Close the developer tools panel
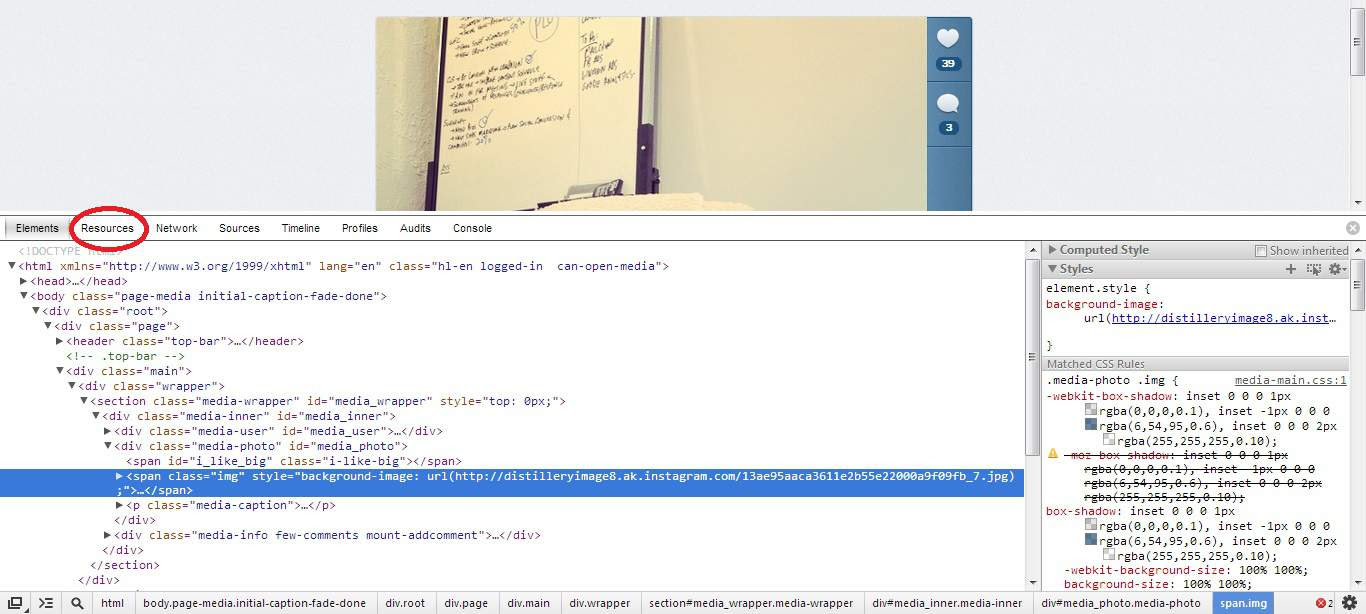1366x614 pixels. (x=1353, y=228)
